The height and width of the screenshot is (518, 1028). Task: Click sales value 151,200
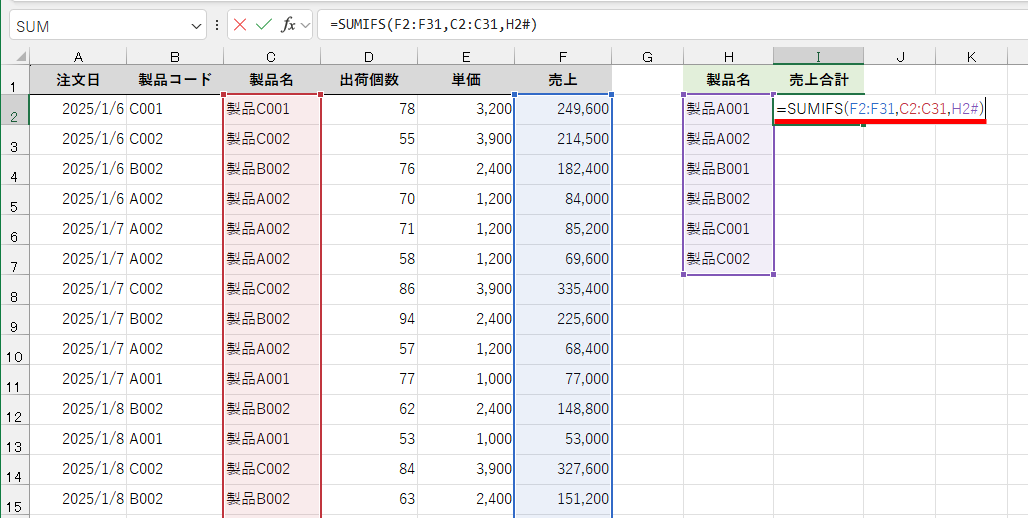coord(563,500)
